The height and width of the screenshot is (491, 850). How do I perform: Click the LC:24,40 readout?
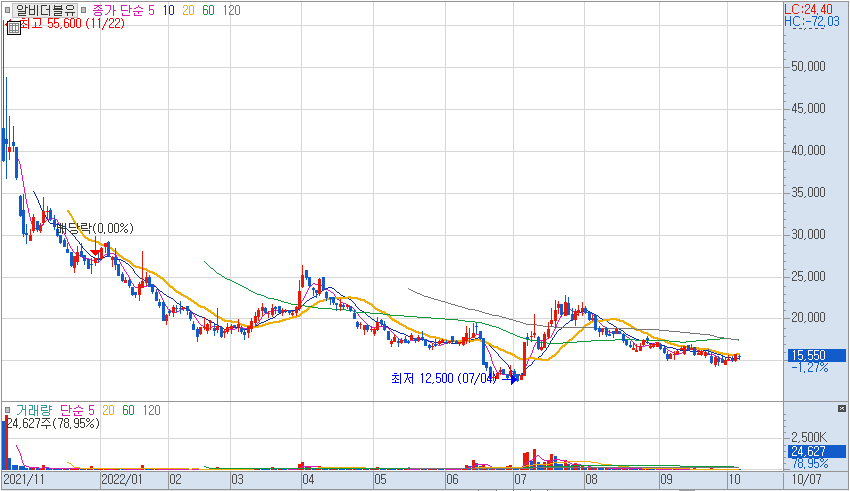click(808, 9)
